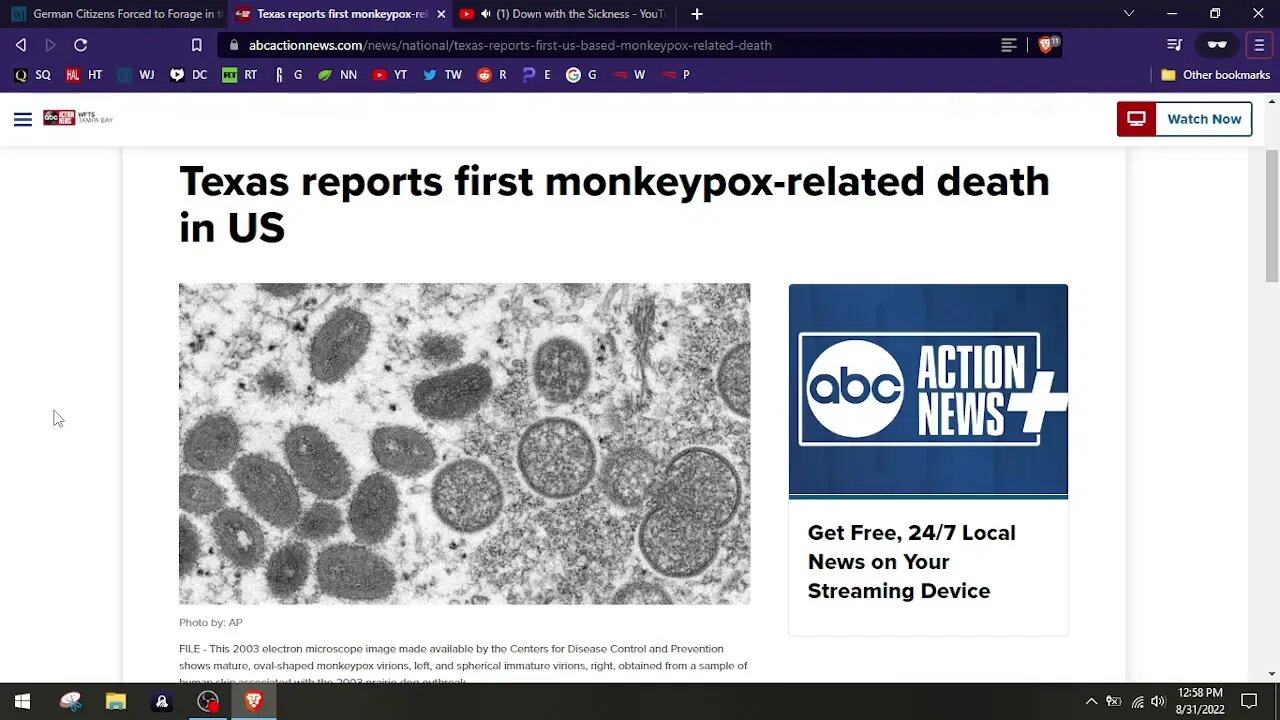Open the YT YouTube bookmark
The height and width of the screenshot is (720, 1280).
click(389, 75)
